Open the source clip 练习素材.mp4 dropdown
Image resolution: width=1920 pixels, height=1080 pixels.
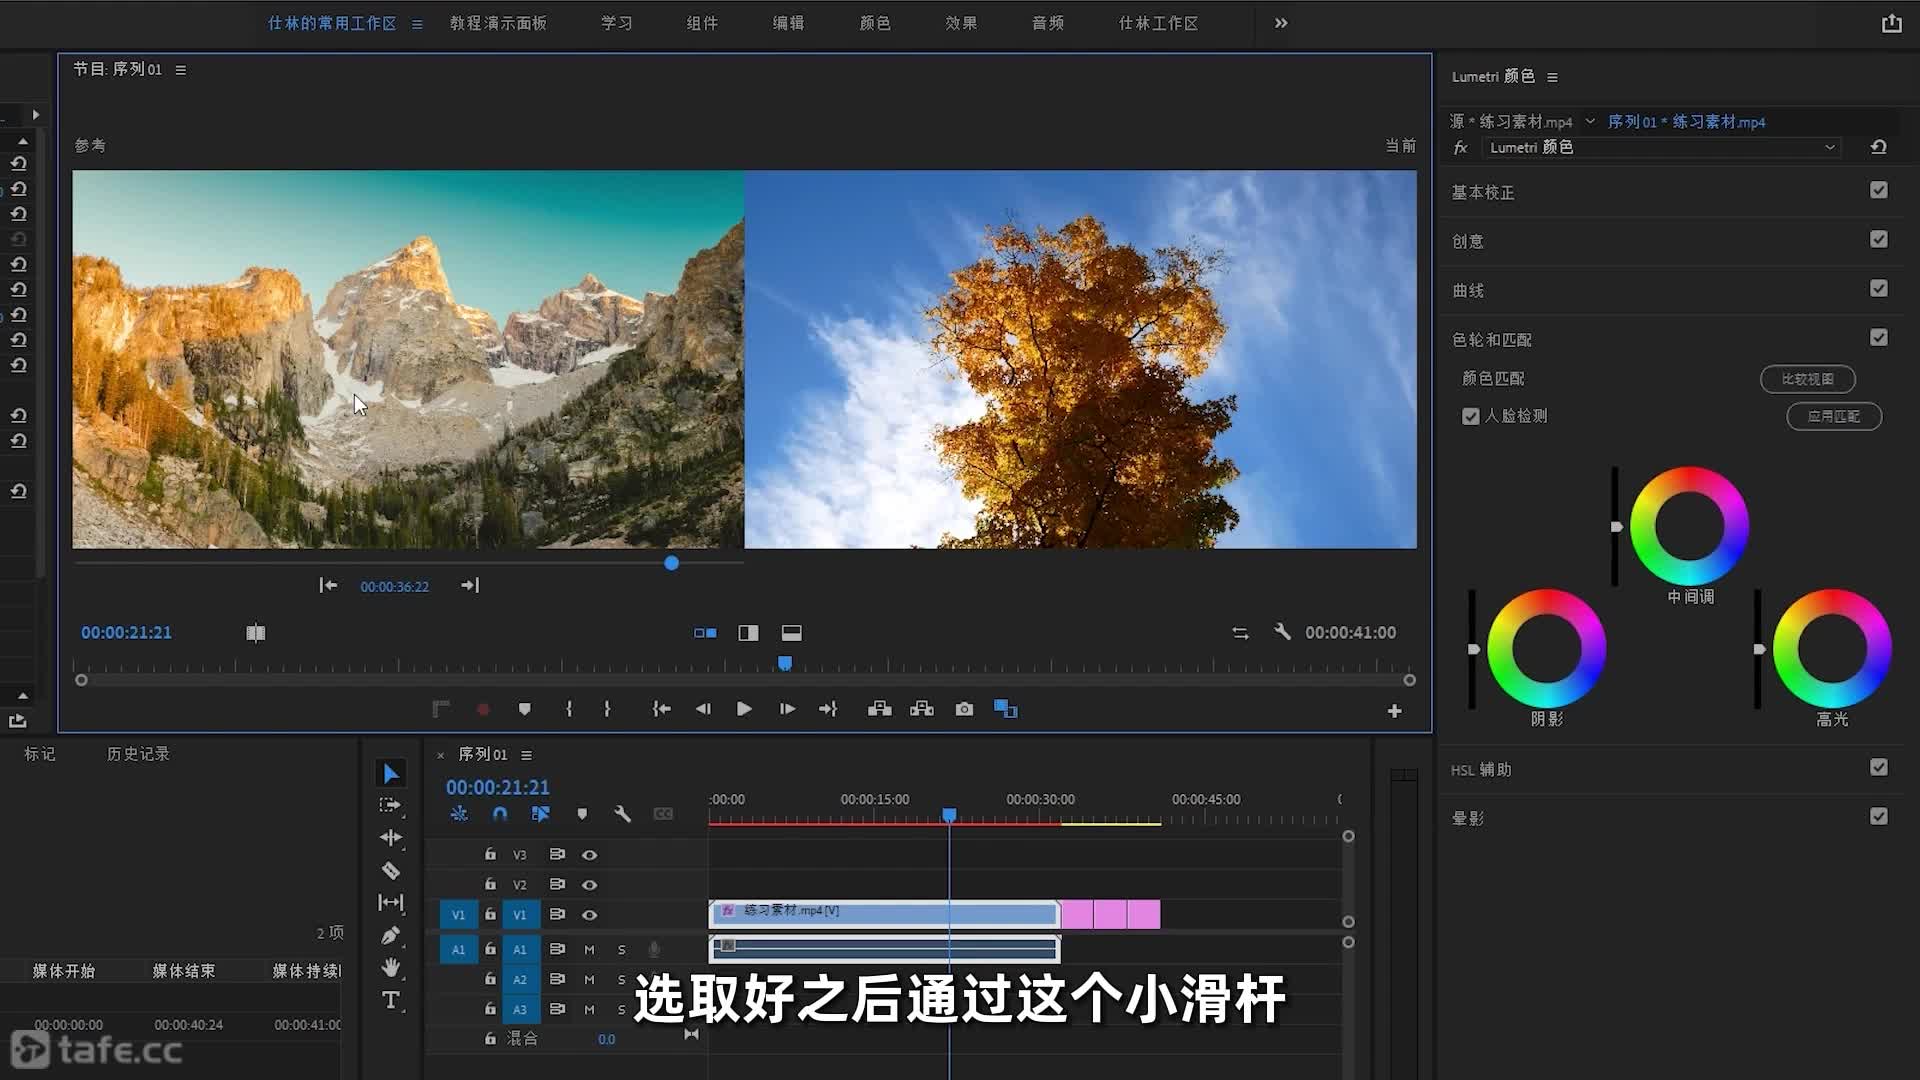pyautogui.click(x=1590, y=121)
